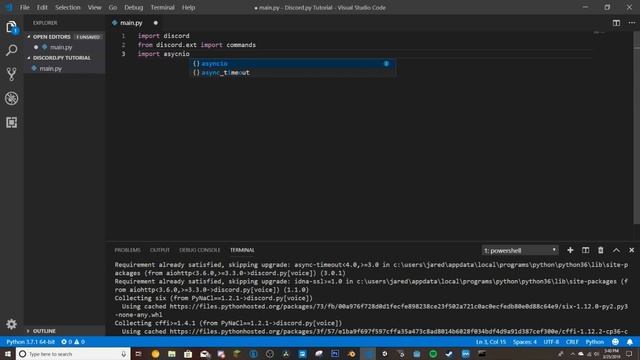Change line endings via CRLF

tap(572, 342)
